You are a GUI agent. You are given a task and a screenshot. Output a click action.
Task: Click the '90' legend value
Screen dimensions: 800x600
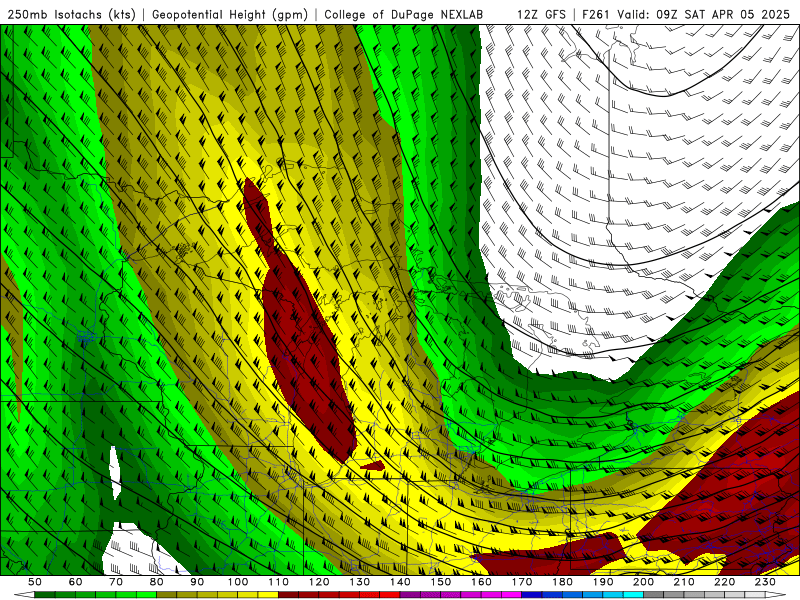pos(197,582)
